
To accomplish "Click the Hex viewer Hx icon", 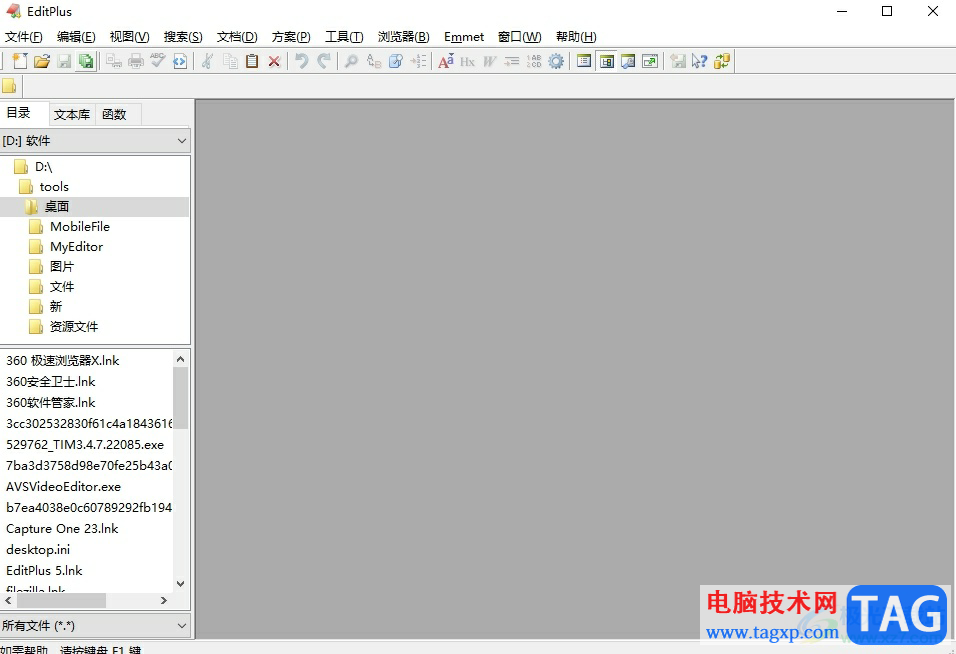I will pyautogui.click(x=468, y=61).
